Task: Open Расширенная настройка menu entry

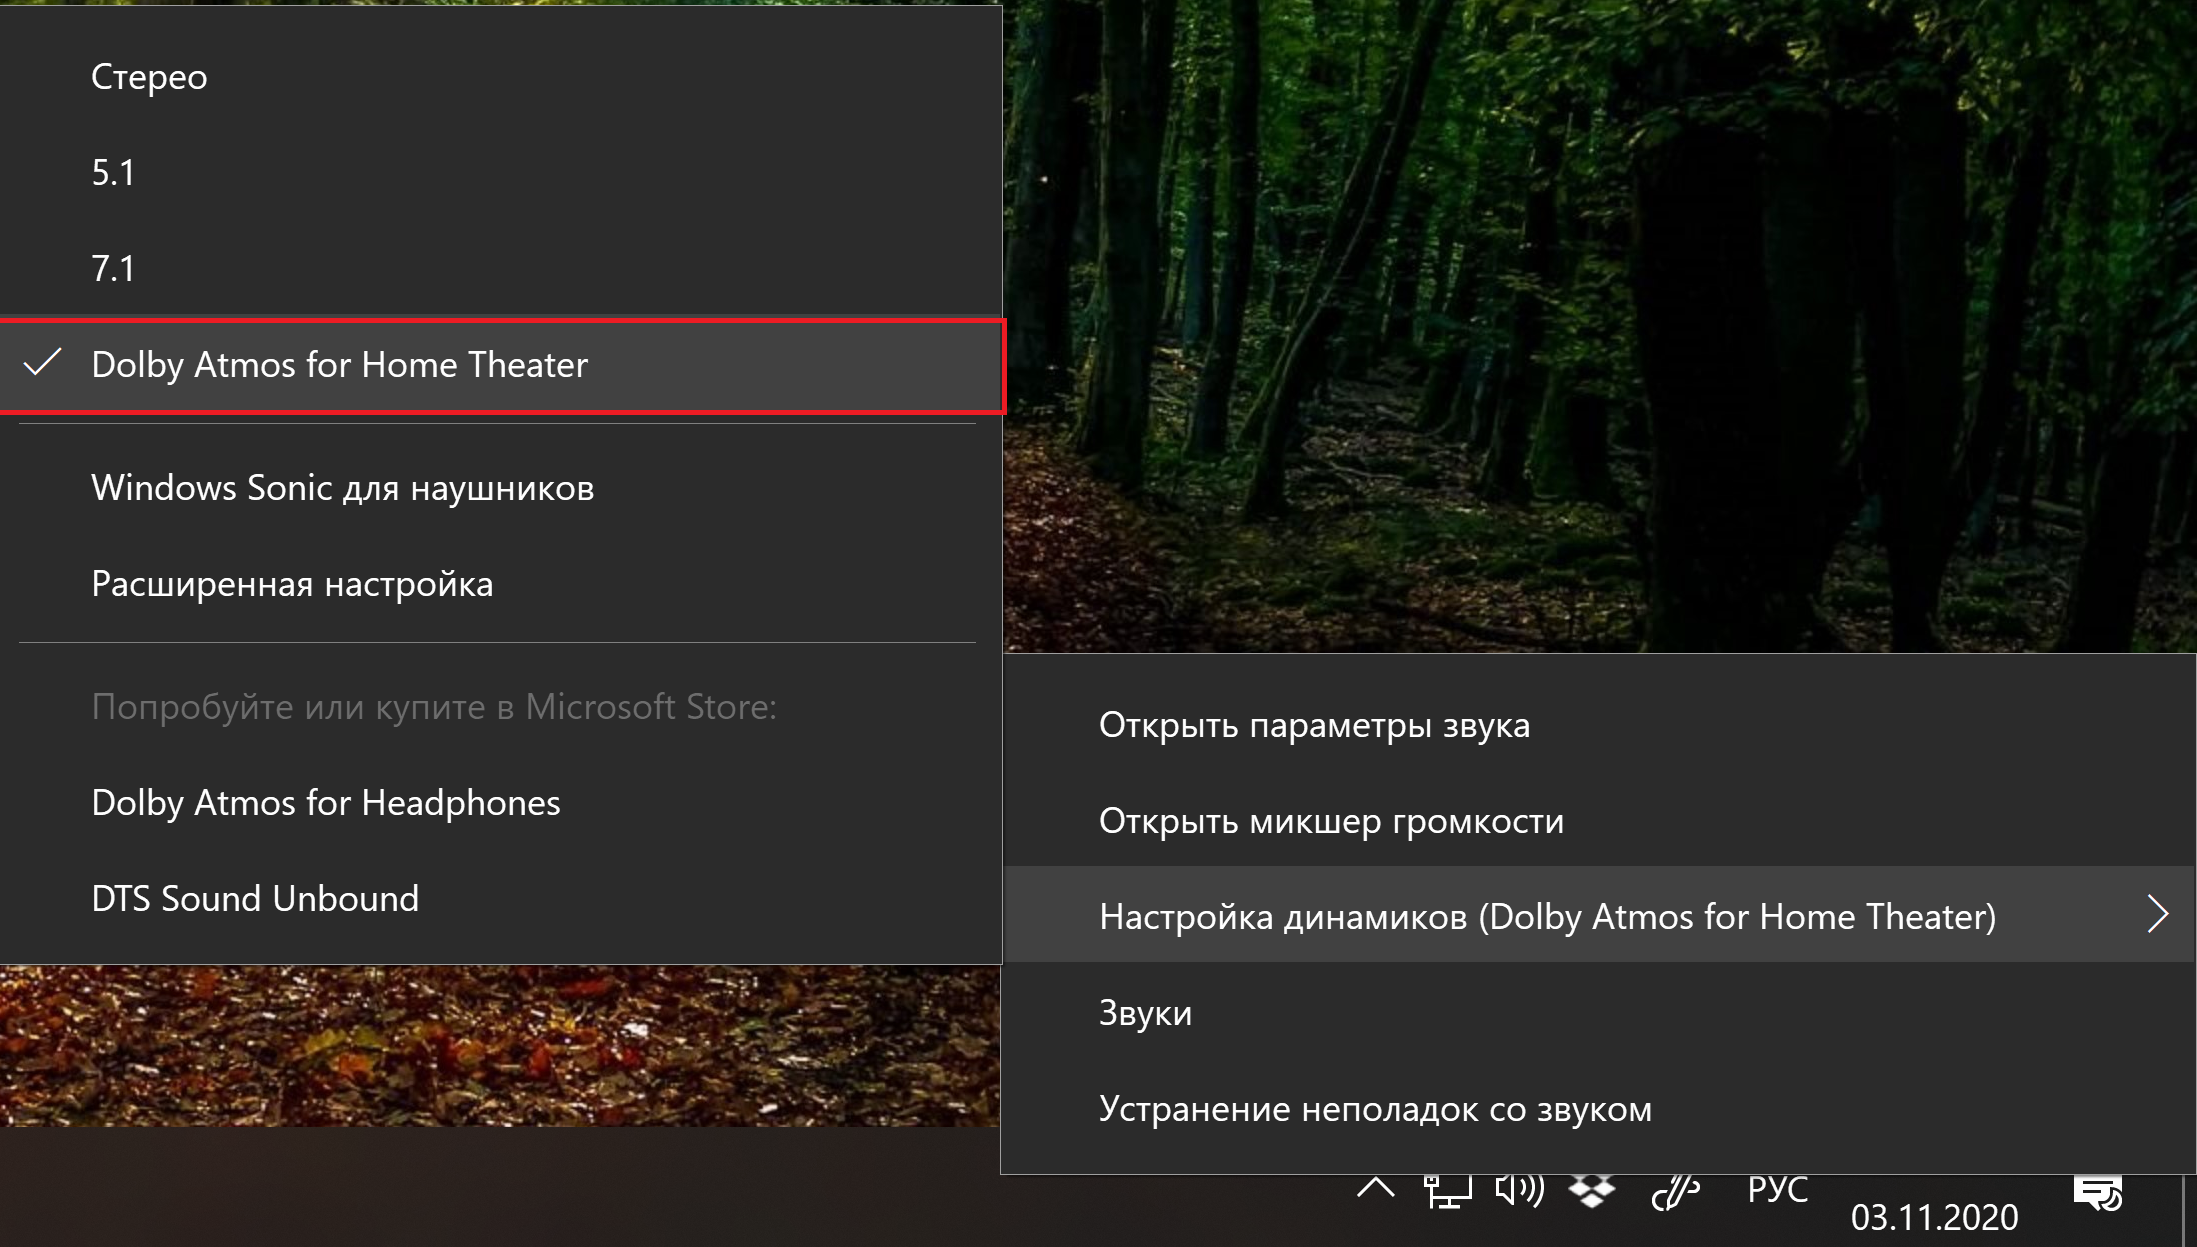Action: click(x=292, y=584)
